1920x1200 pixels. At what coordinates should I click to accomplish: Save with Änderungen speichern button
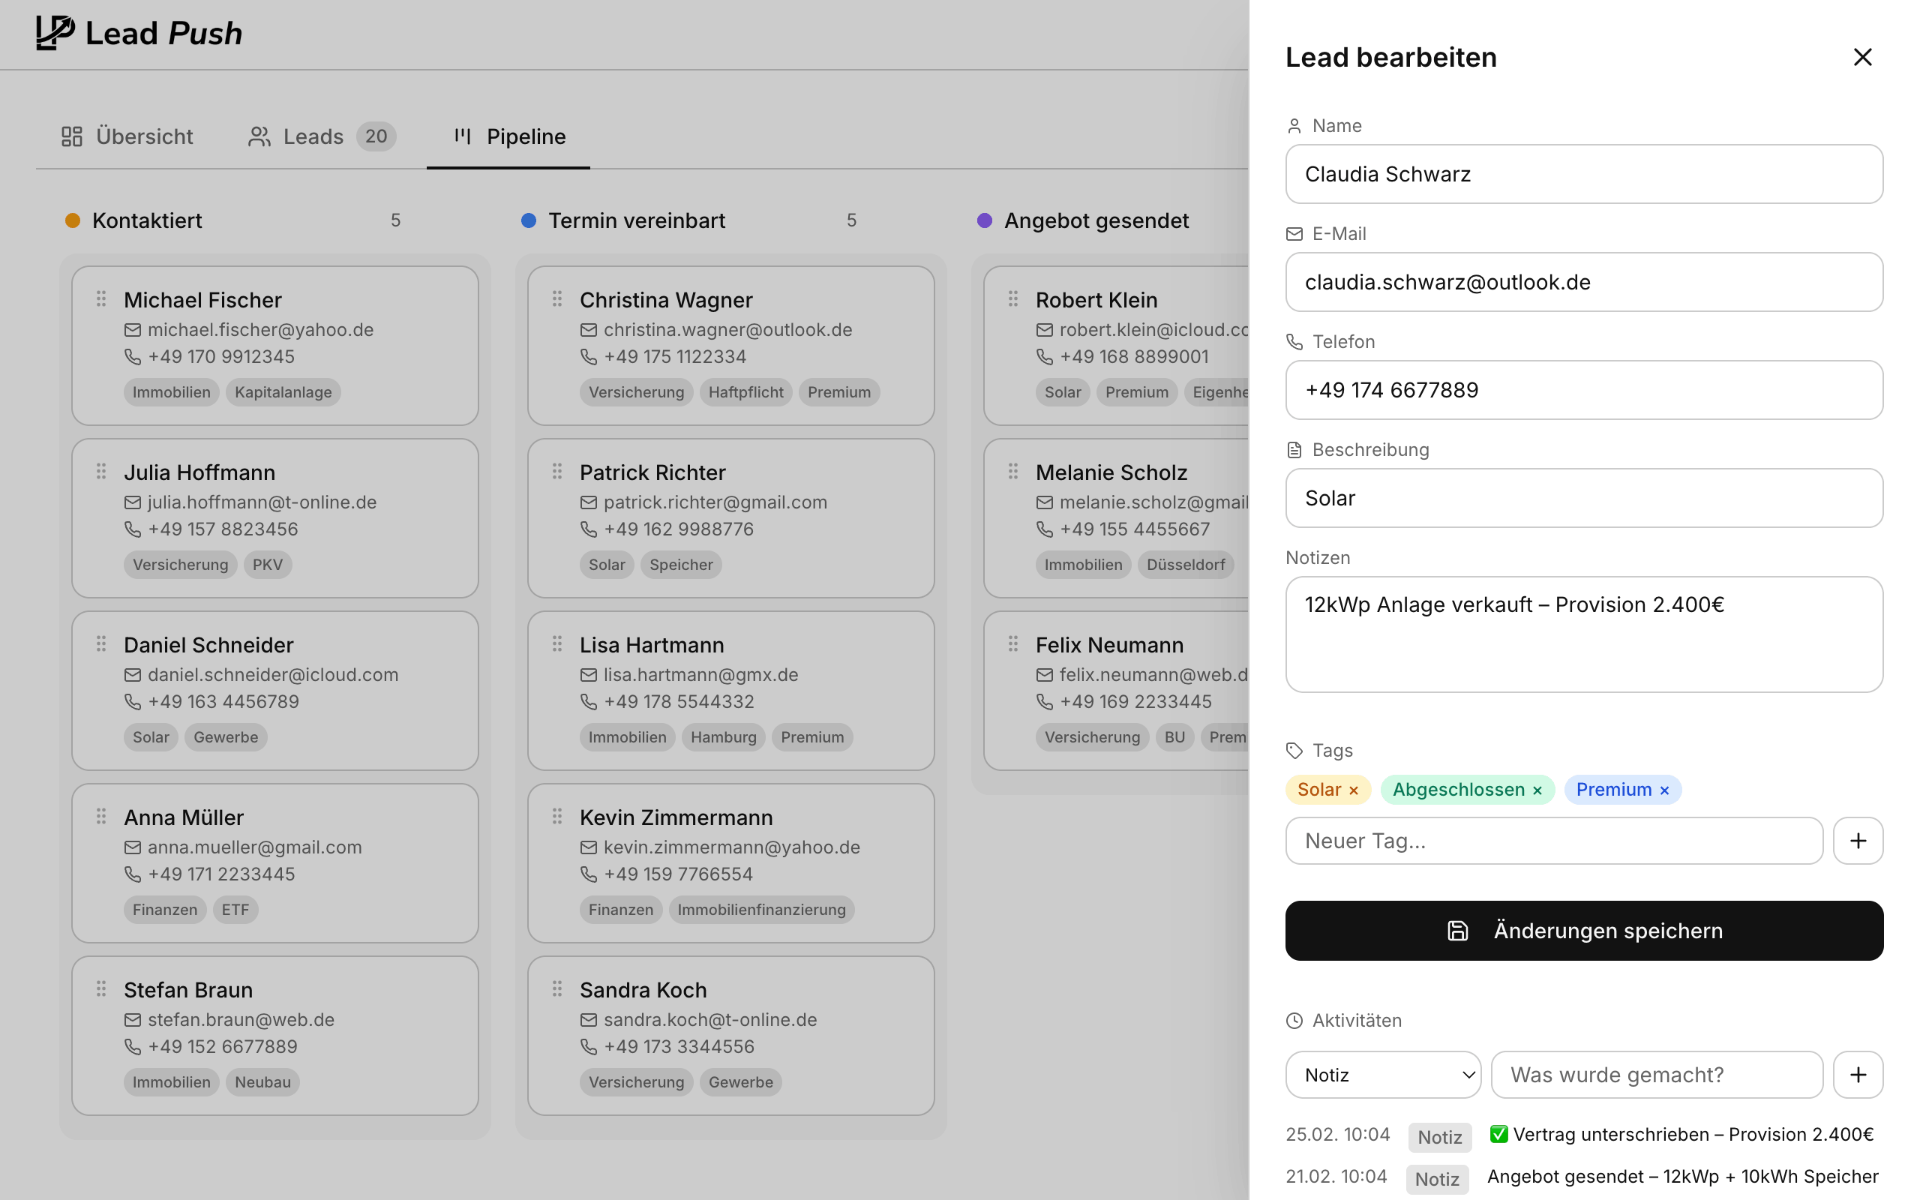click(x=1584, y=931)
